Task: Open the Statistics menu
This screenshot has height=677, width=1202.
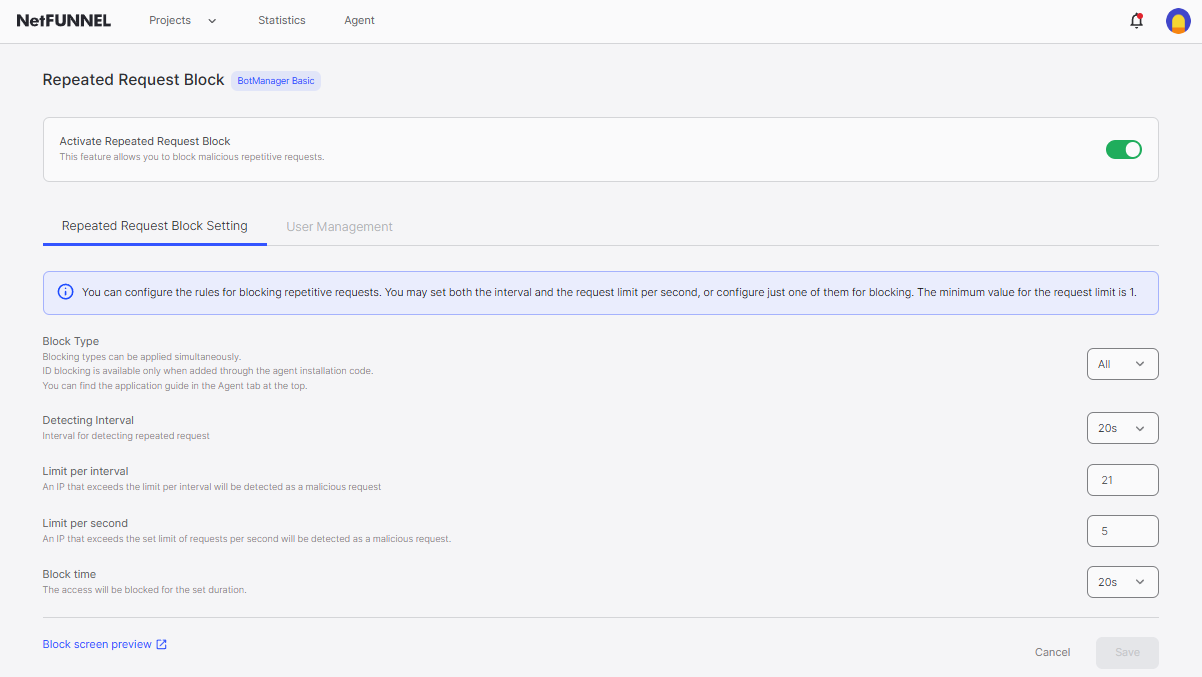Action: 281,20
